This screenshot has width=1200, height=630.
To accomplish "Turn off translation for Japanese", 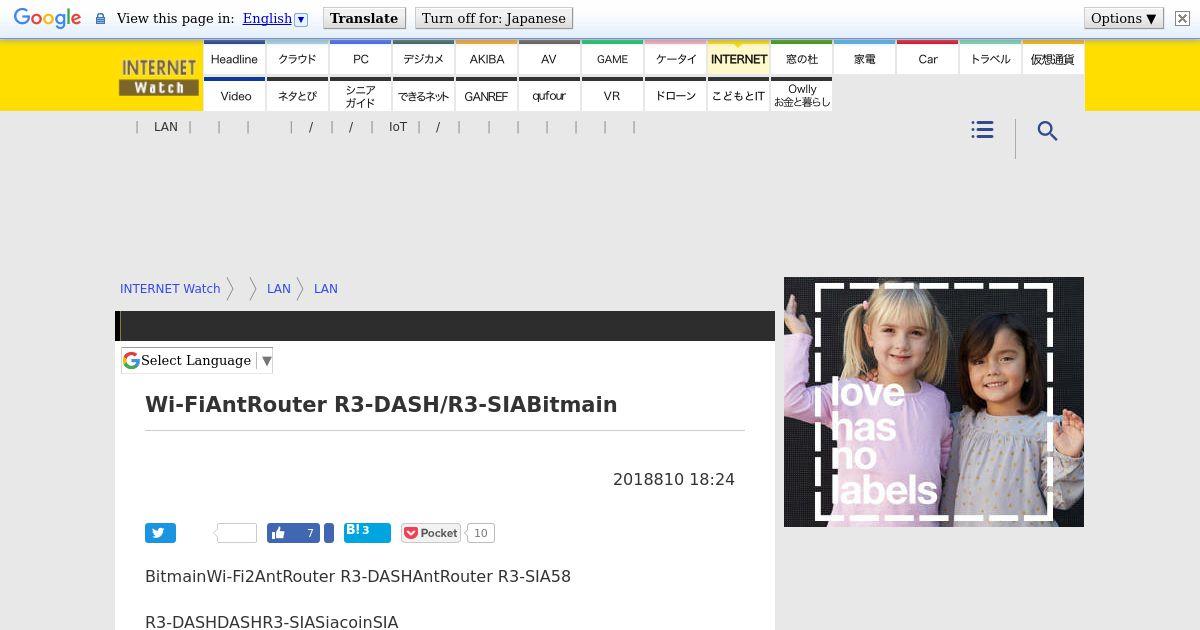I will 493,18.
